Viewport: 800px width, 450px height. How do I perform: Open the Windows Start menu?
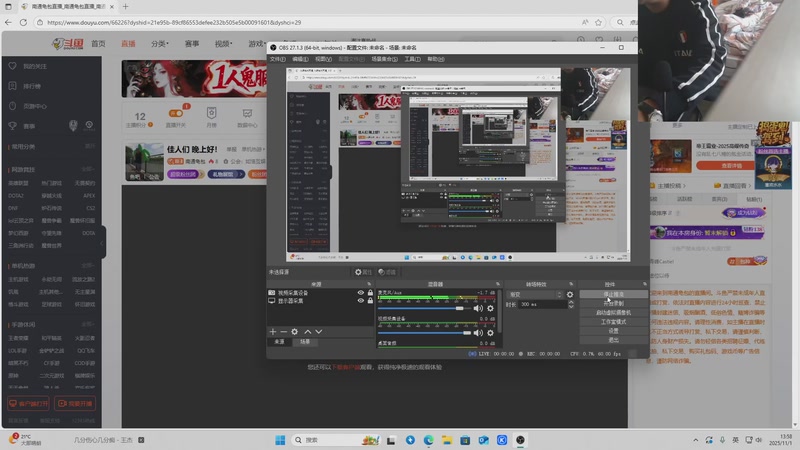click(280, 440)
